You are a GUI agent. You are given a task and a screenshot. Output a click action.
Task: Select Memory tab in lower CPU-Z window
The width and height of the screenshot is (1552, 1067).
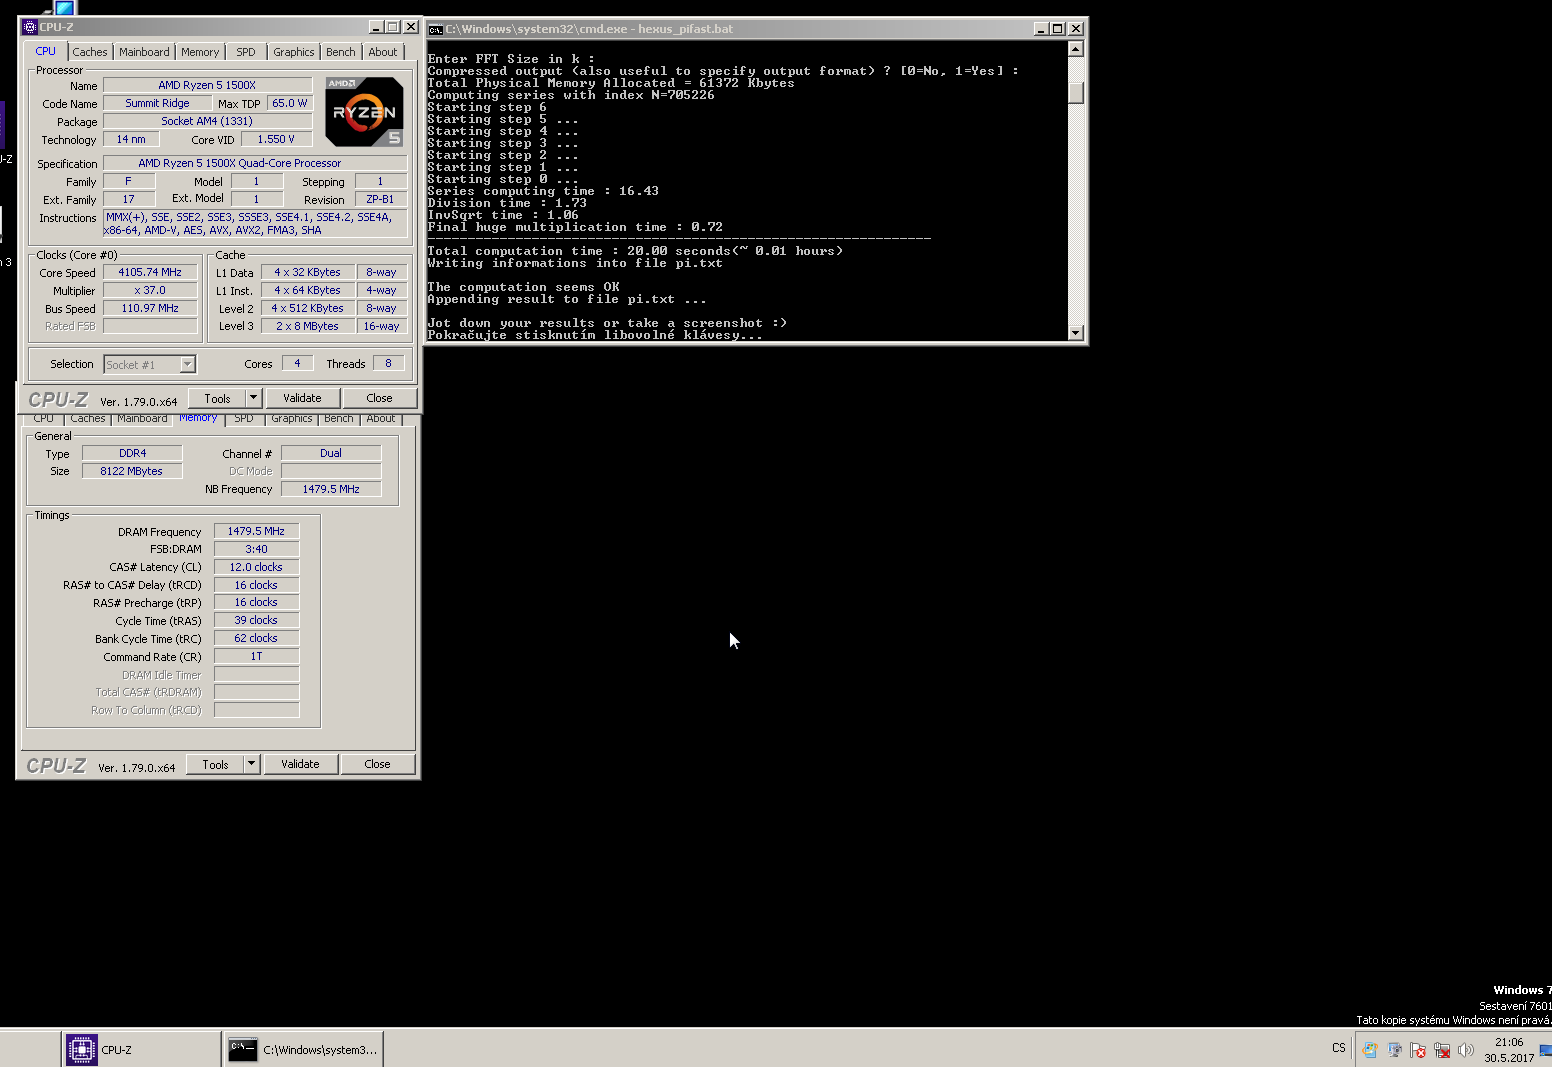pyautogui.click(x=198, y=418)
